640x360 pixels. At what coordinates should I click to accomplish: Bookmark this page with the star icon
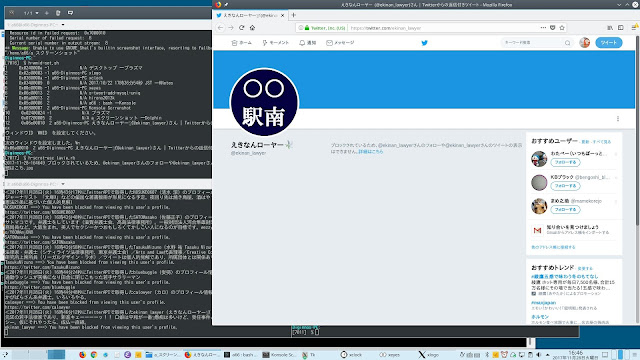(562, 28)
